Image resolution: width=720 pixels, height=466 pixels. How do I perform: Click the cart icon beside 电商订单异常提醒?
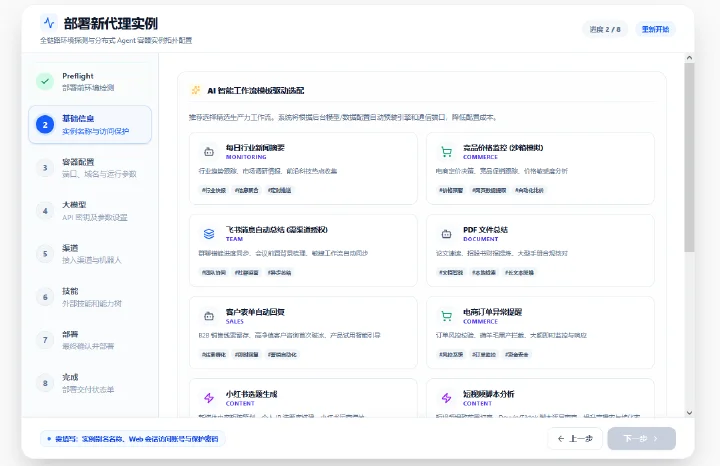tap(446, 316)
